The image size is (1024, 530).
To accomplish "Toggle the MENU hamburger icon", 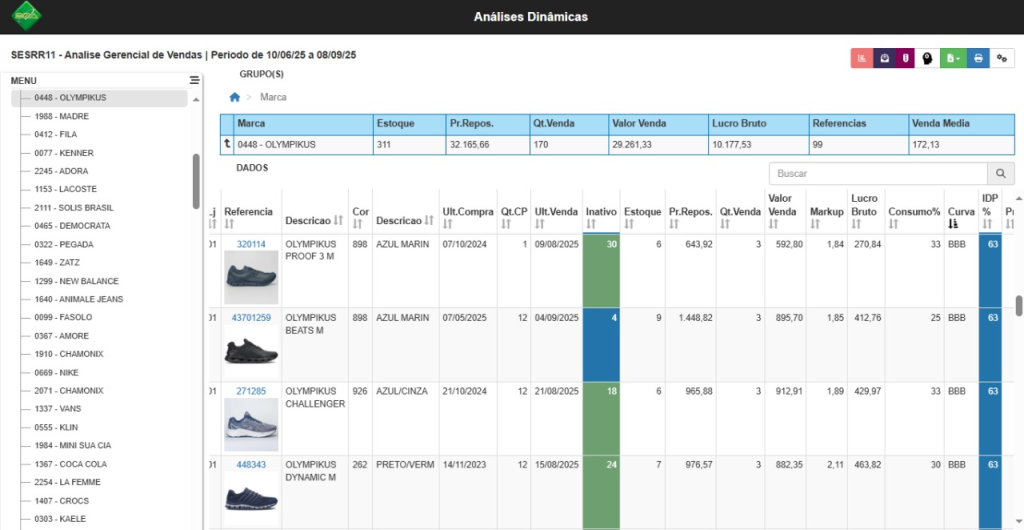I will [194, 80].
